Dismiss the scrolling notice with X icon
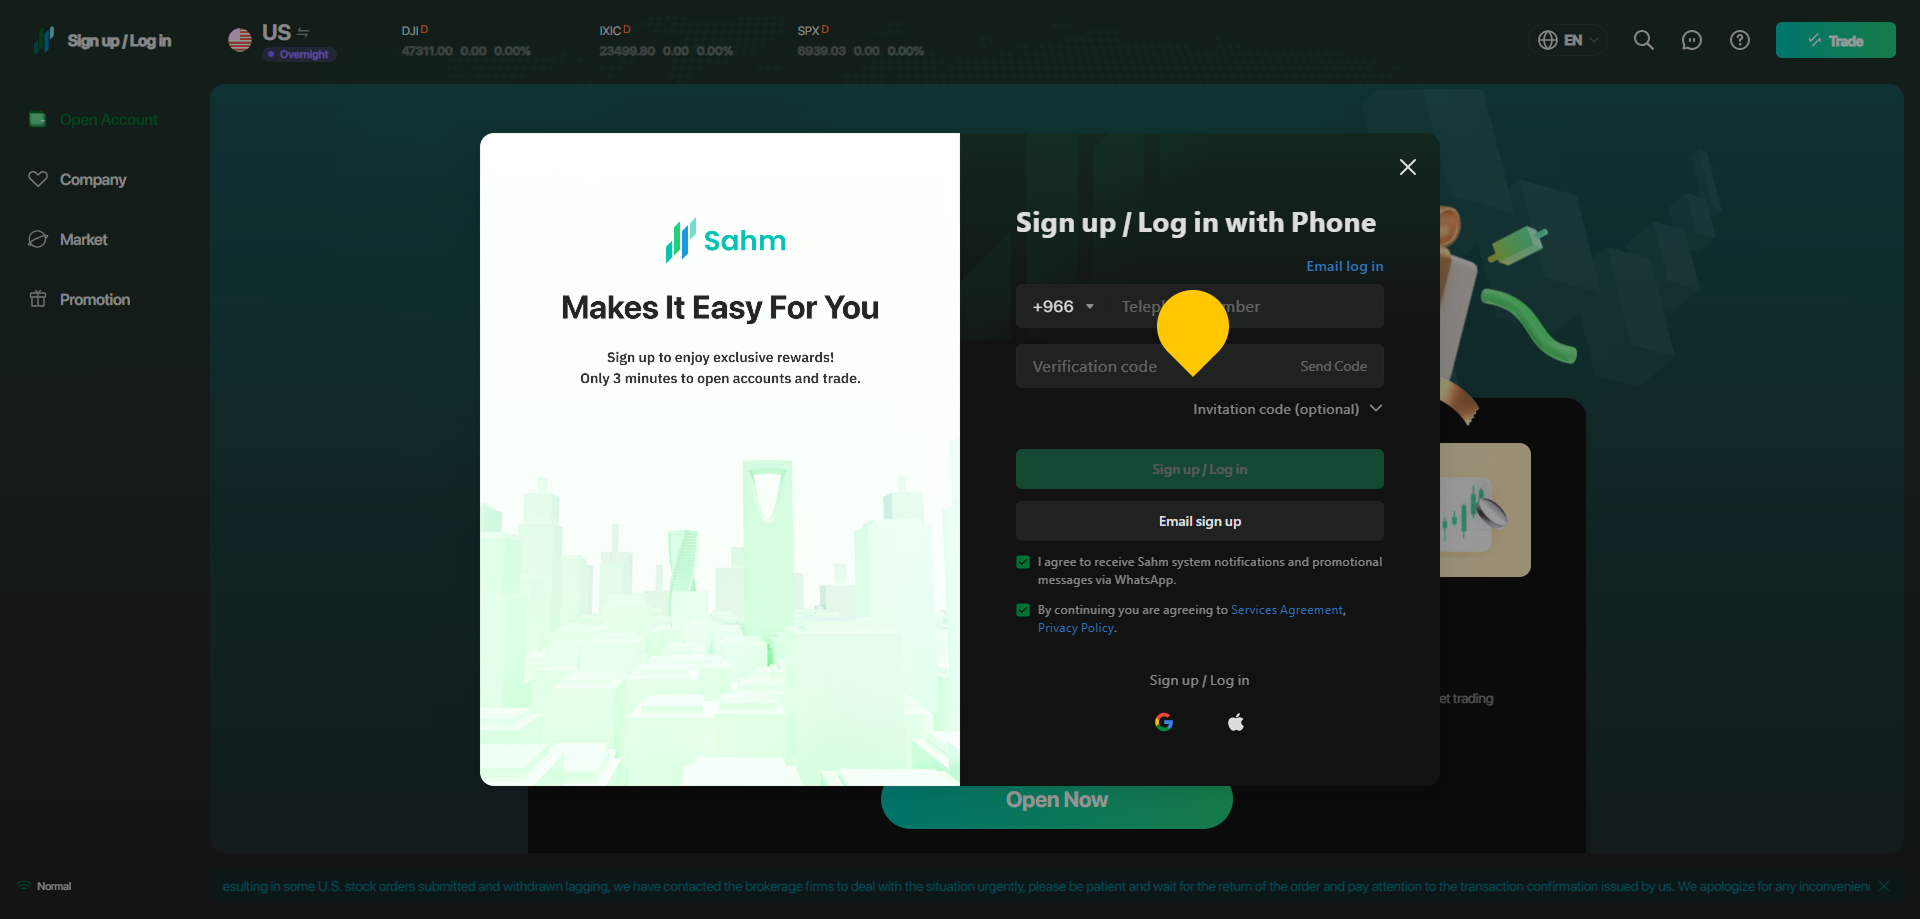Screen dimensions: 1920x919 [1884, 886]
